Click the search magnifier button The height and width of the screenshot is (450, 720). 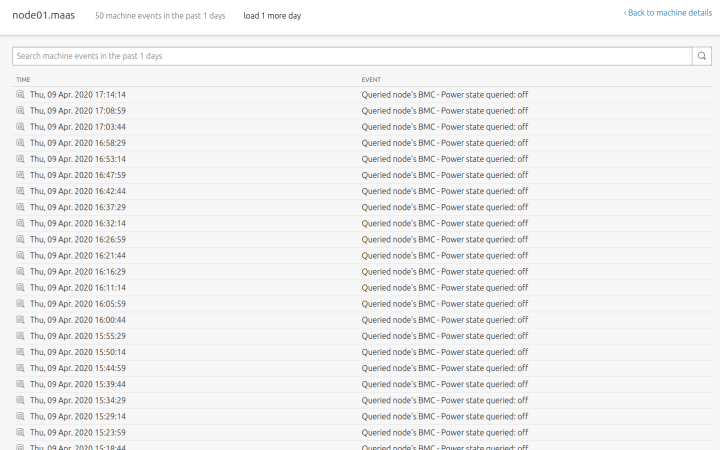(702, 56)
